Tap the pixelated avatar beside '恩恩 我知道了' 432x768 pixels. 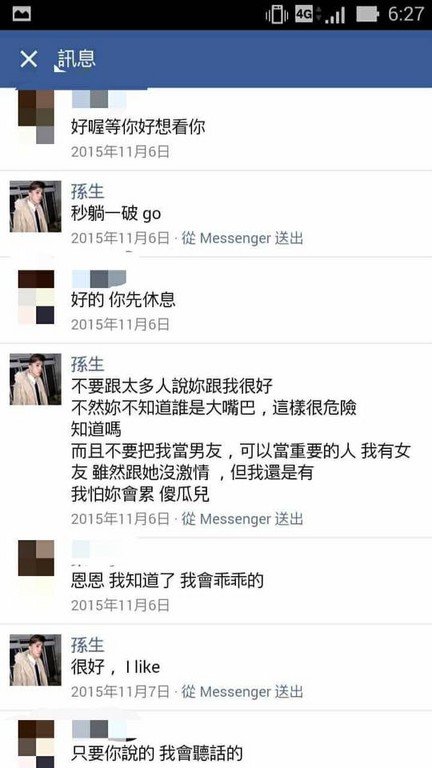tap(36, 558)
